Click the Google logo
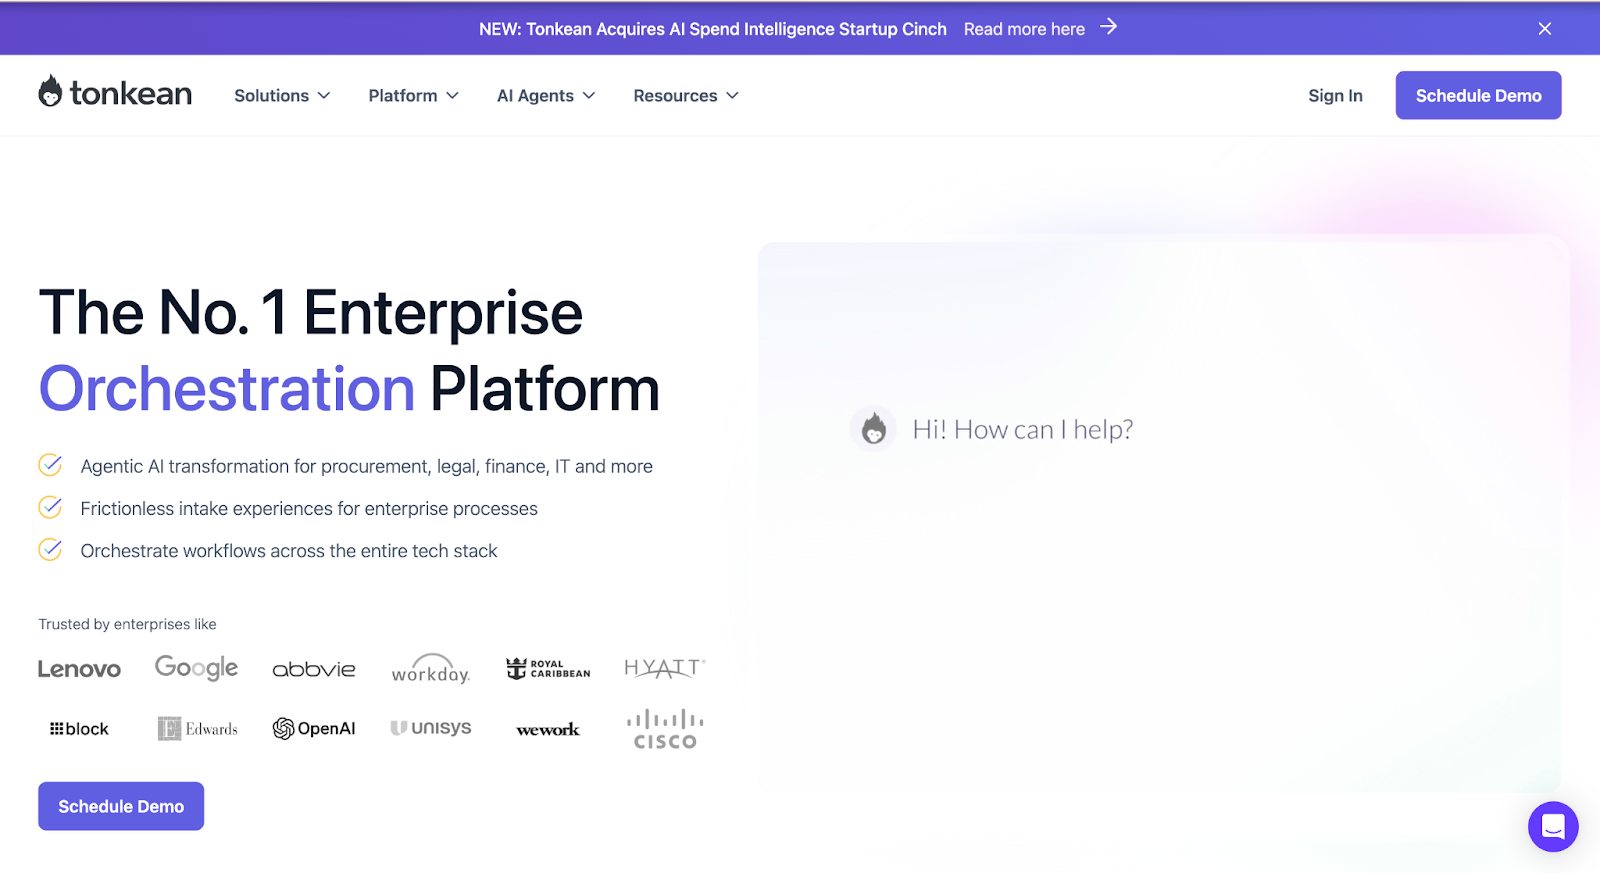The width and height of the screenshot is (1600, 873). pyautogui.click(x=196, y=668)
